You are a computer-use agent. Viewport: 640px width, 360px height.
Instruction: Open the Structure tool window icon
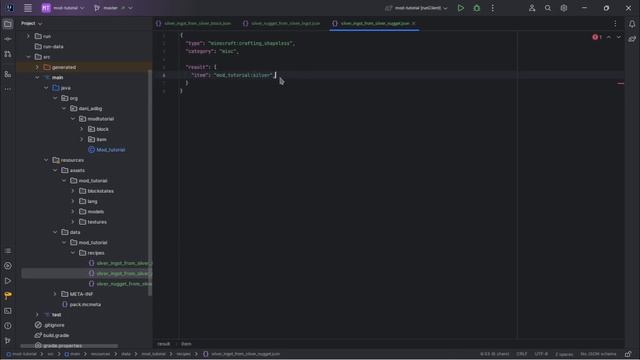(x=8, y=74)
